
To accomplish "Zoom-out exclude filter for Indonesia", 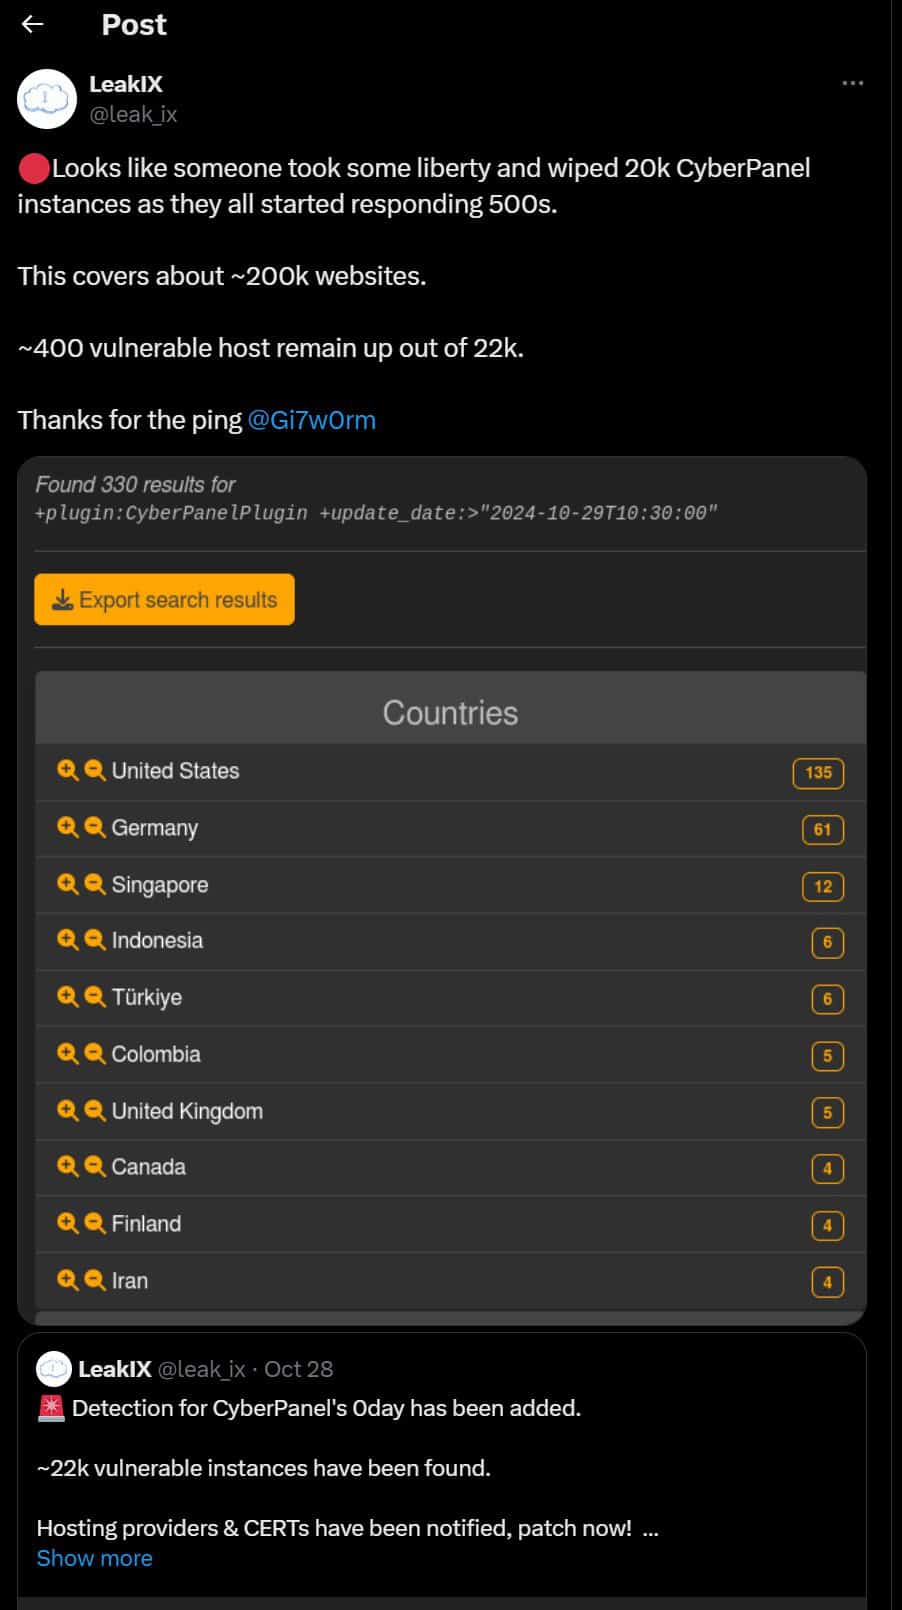I will pyautogui.click(x=95, y=940).
